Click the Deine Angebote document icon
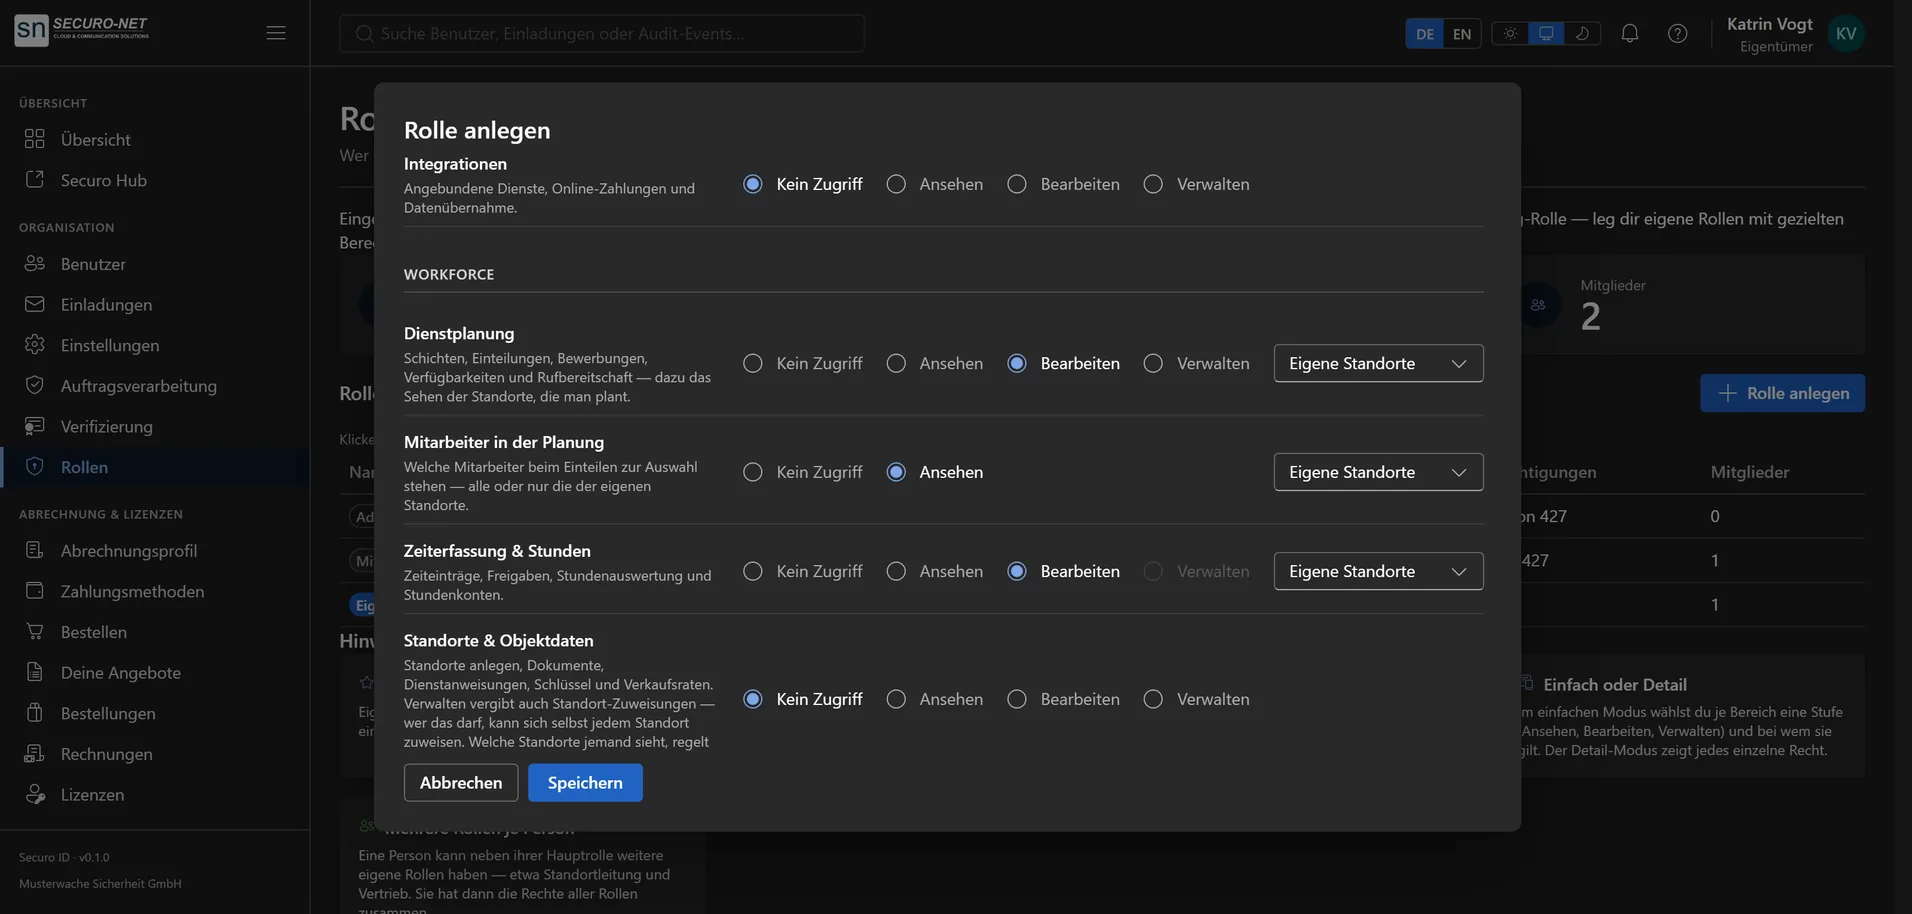This screenshot has width=1912, height=914. [x=35, y=672]
